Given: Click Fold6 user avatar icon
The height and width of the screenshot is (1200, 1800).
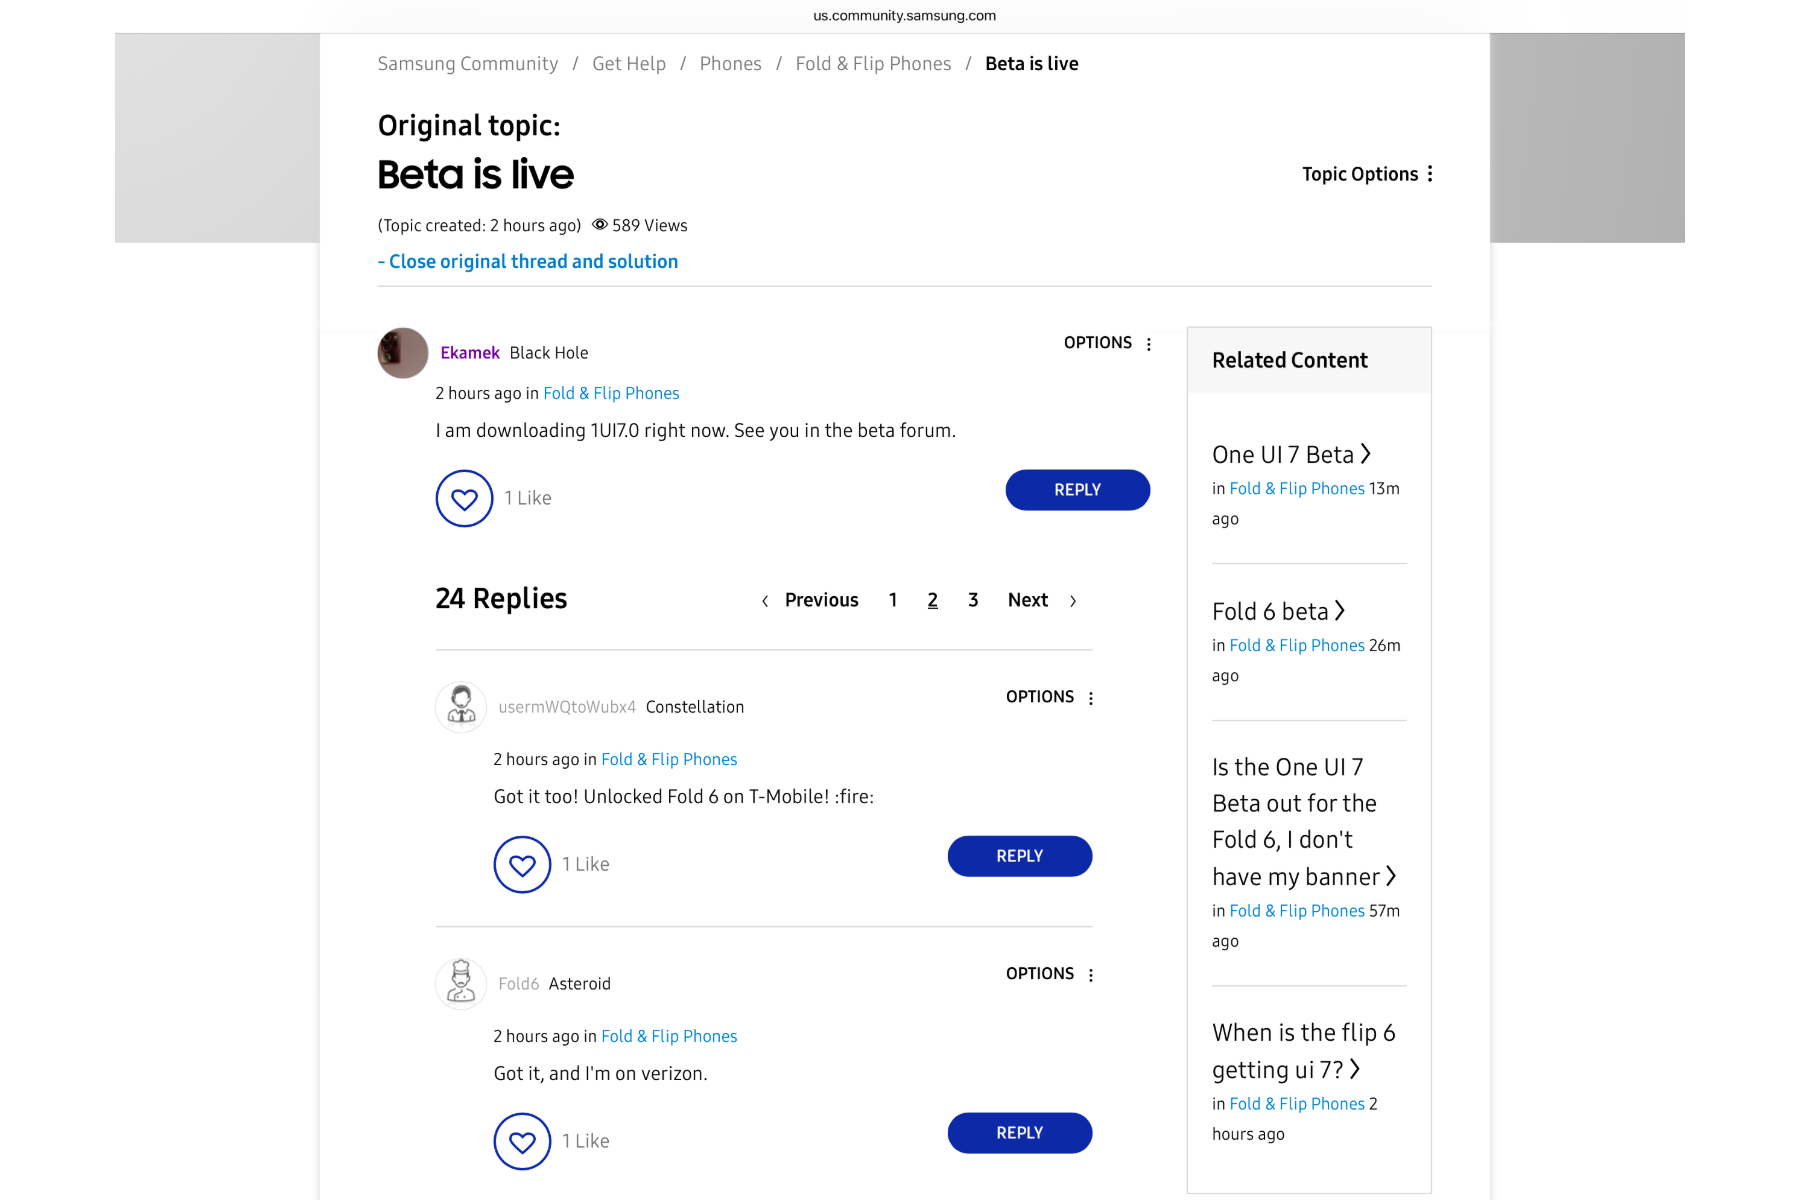Looking at the screenshot, I should [461, 983].
